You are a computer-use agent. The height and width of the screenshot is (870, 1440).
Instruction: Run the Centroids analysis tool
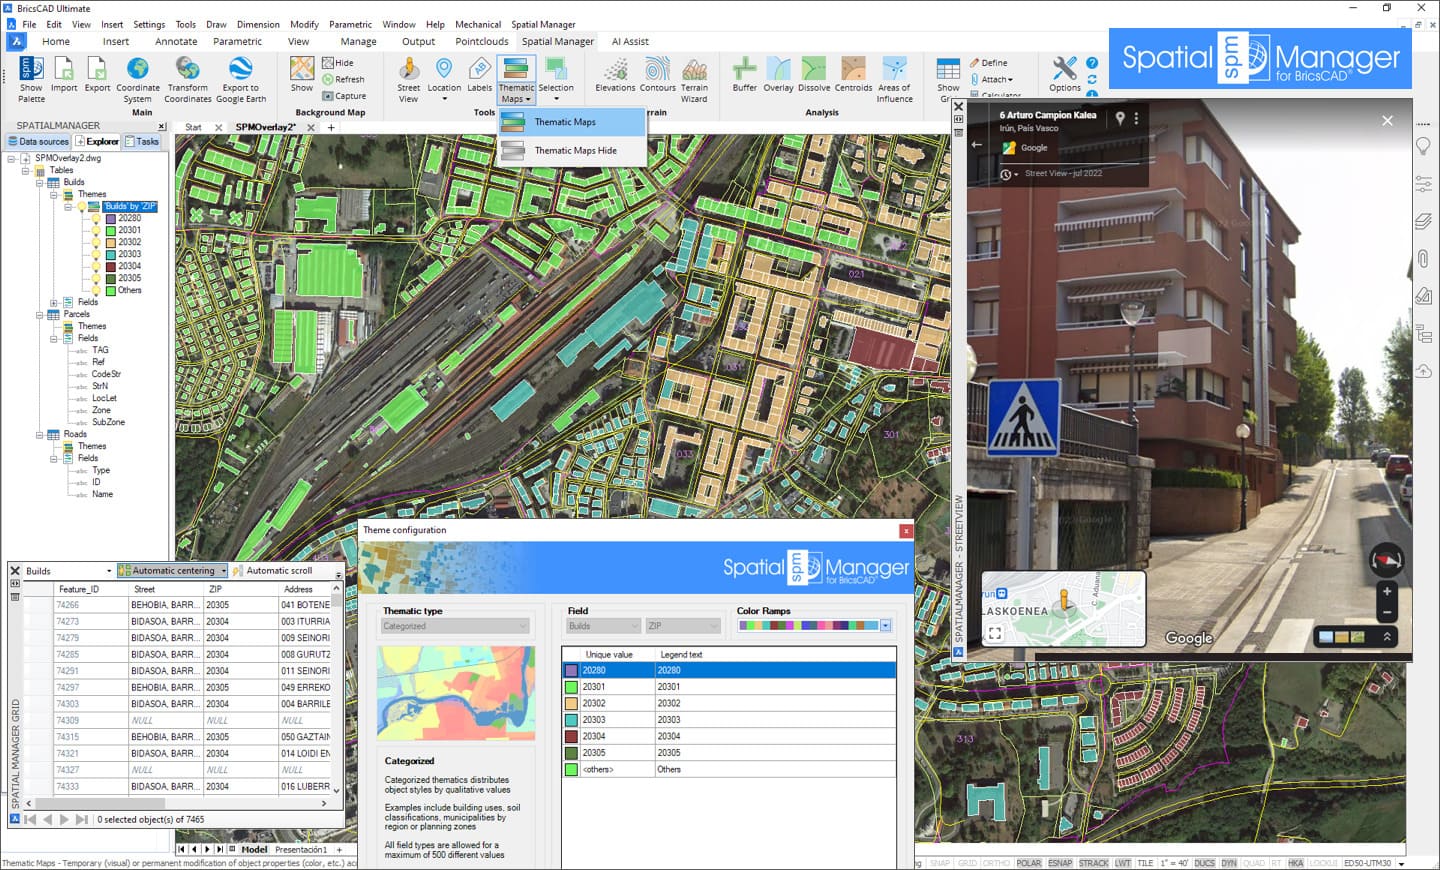[x=853, y=75]
